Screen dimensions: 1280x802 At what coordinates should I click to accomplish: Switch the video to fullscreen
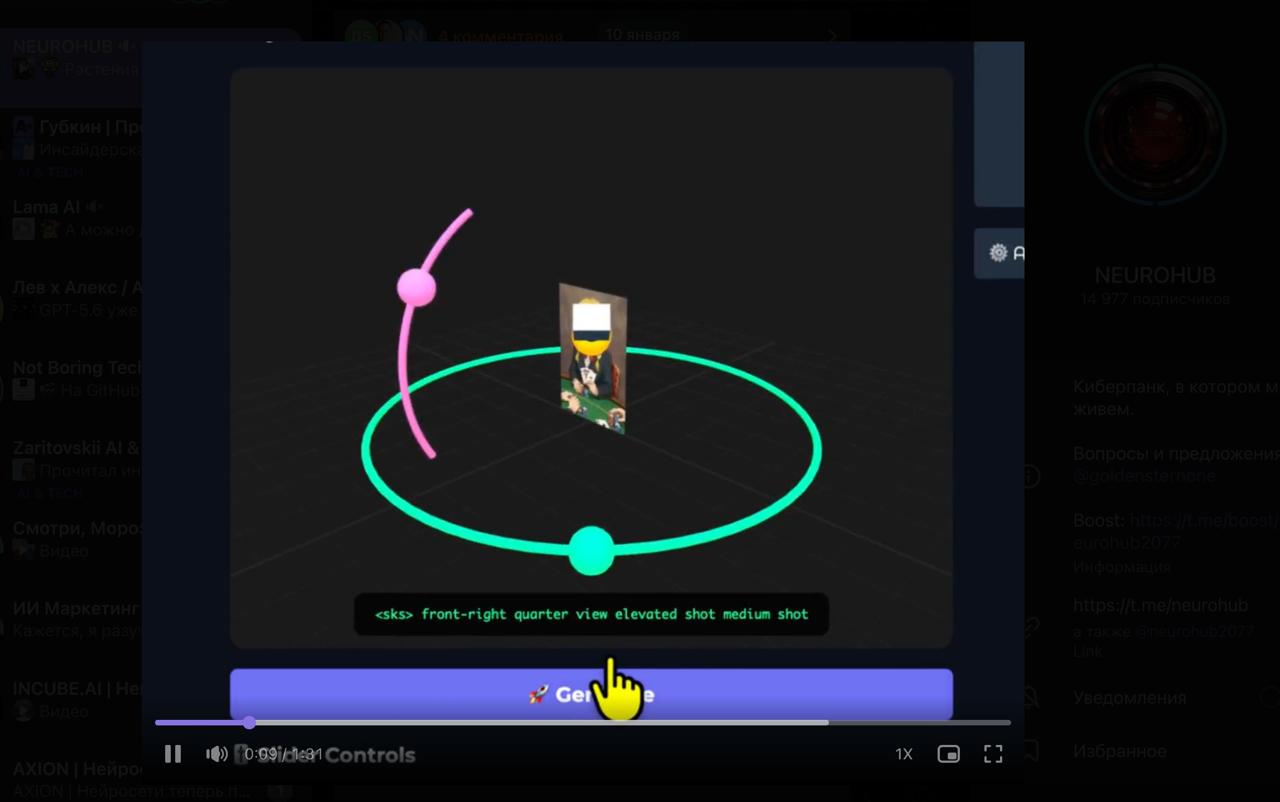coord(993,754)
